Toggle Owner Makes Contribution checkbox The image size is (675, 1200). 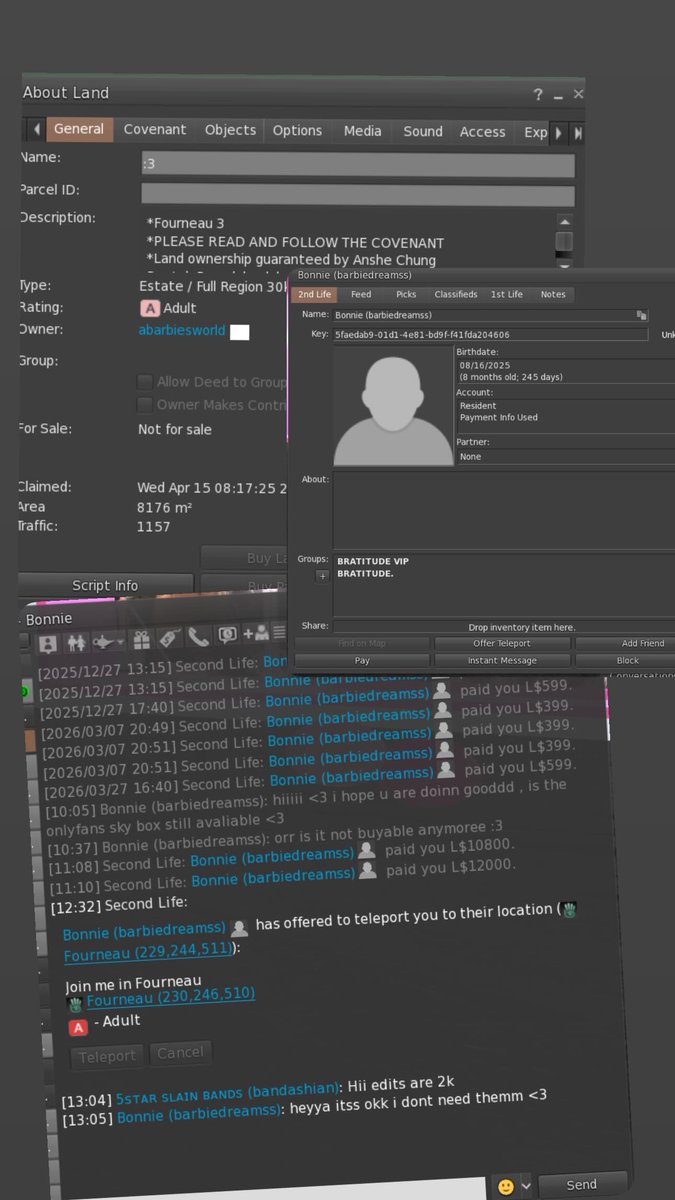(x=145, y=405)
